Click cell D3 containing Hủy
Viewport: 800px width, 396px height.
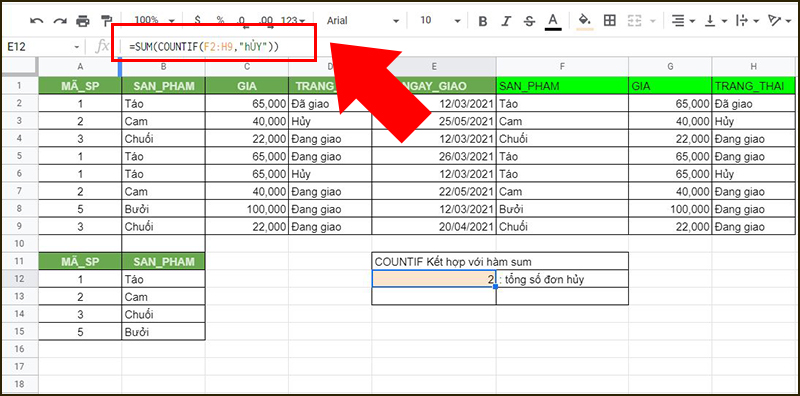click(330, 121)
